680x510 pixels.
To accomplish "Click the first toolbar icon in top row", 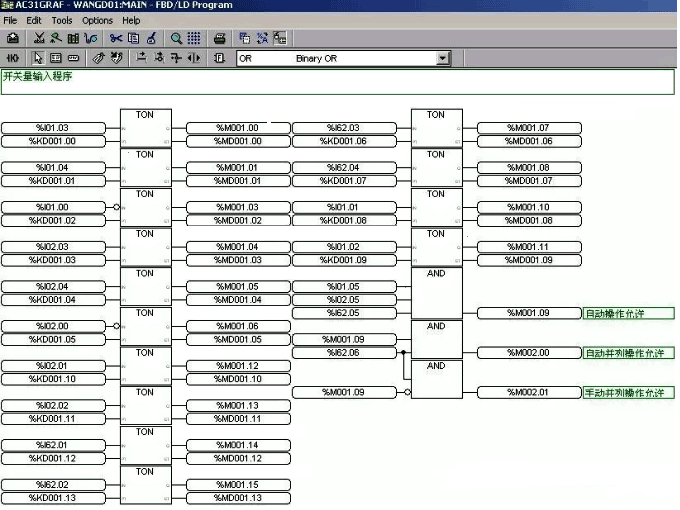I will coord(13,38).
